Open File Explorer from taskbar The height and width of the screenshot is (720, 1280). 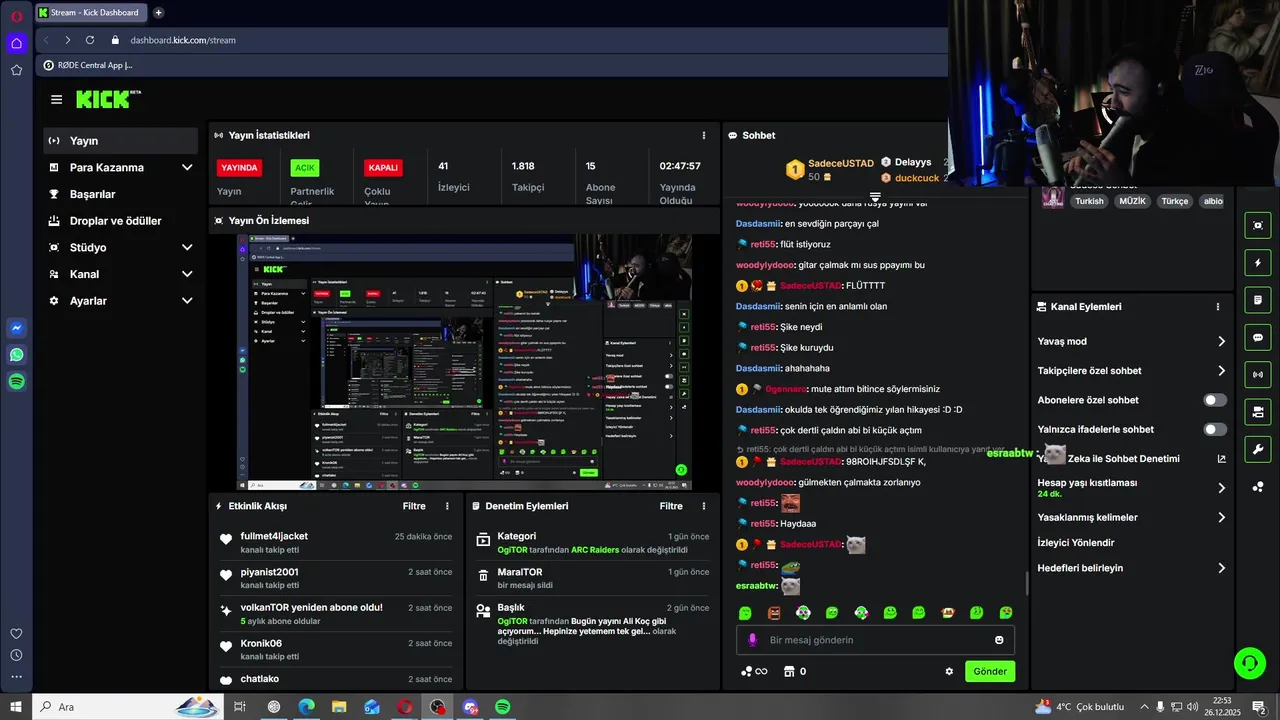pyautogui.click(x=339, y=707)
